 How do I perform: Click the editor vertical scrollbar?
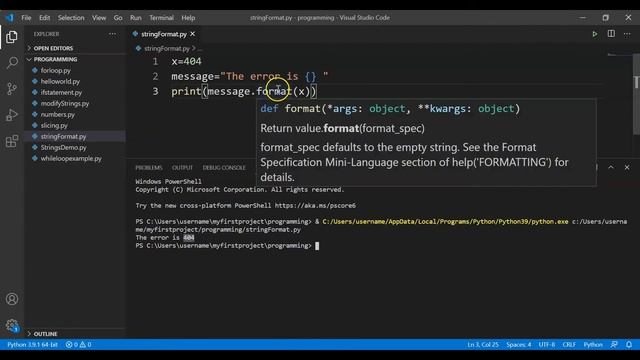tap(636, 94)
